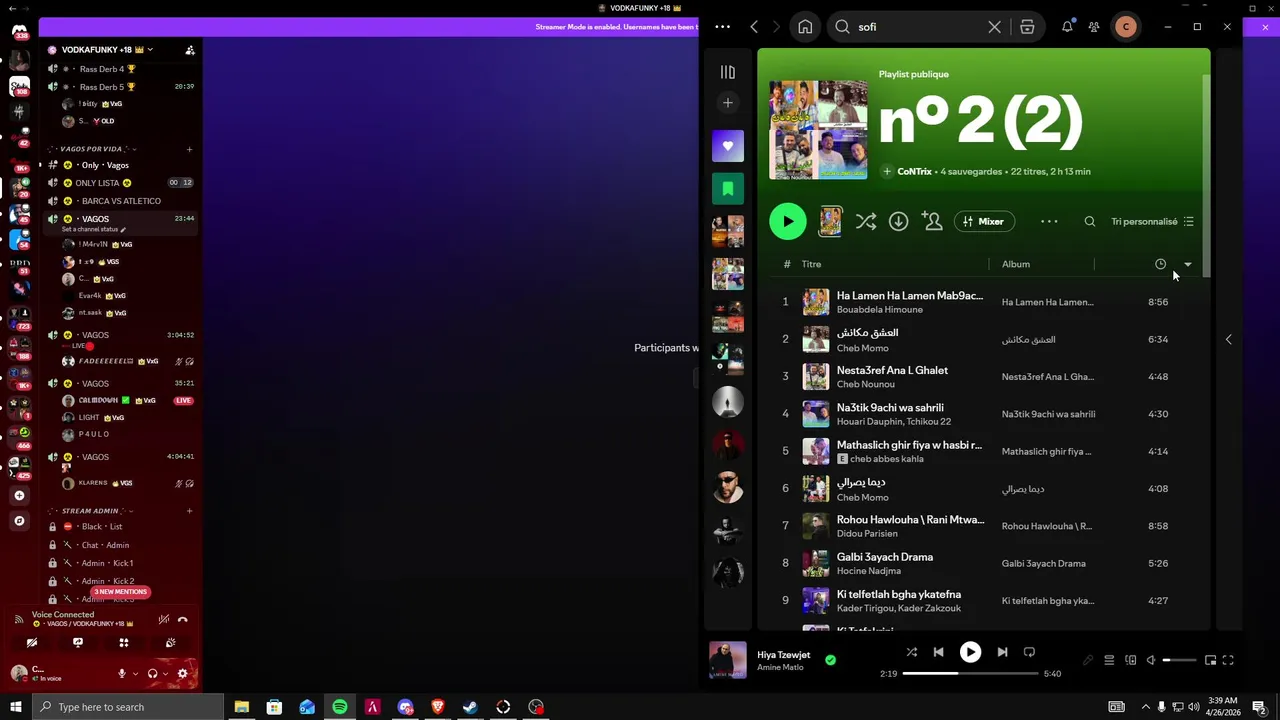Disconnect from Discord voice call
Screen dimensions: 1280x720
click(x=182, y=619)
